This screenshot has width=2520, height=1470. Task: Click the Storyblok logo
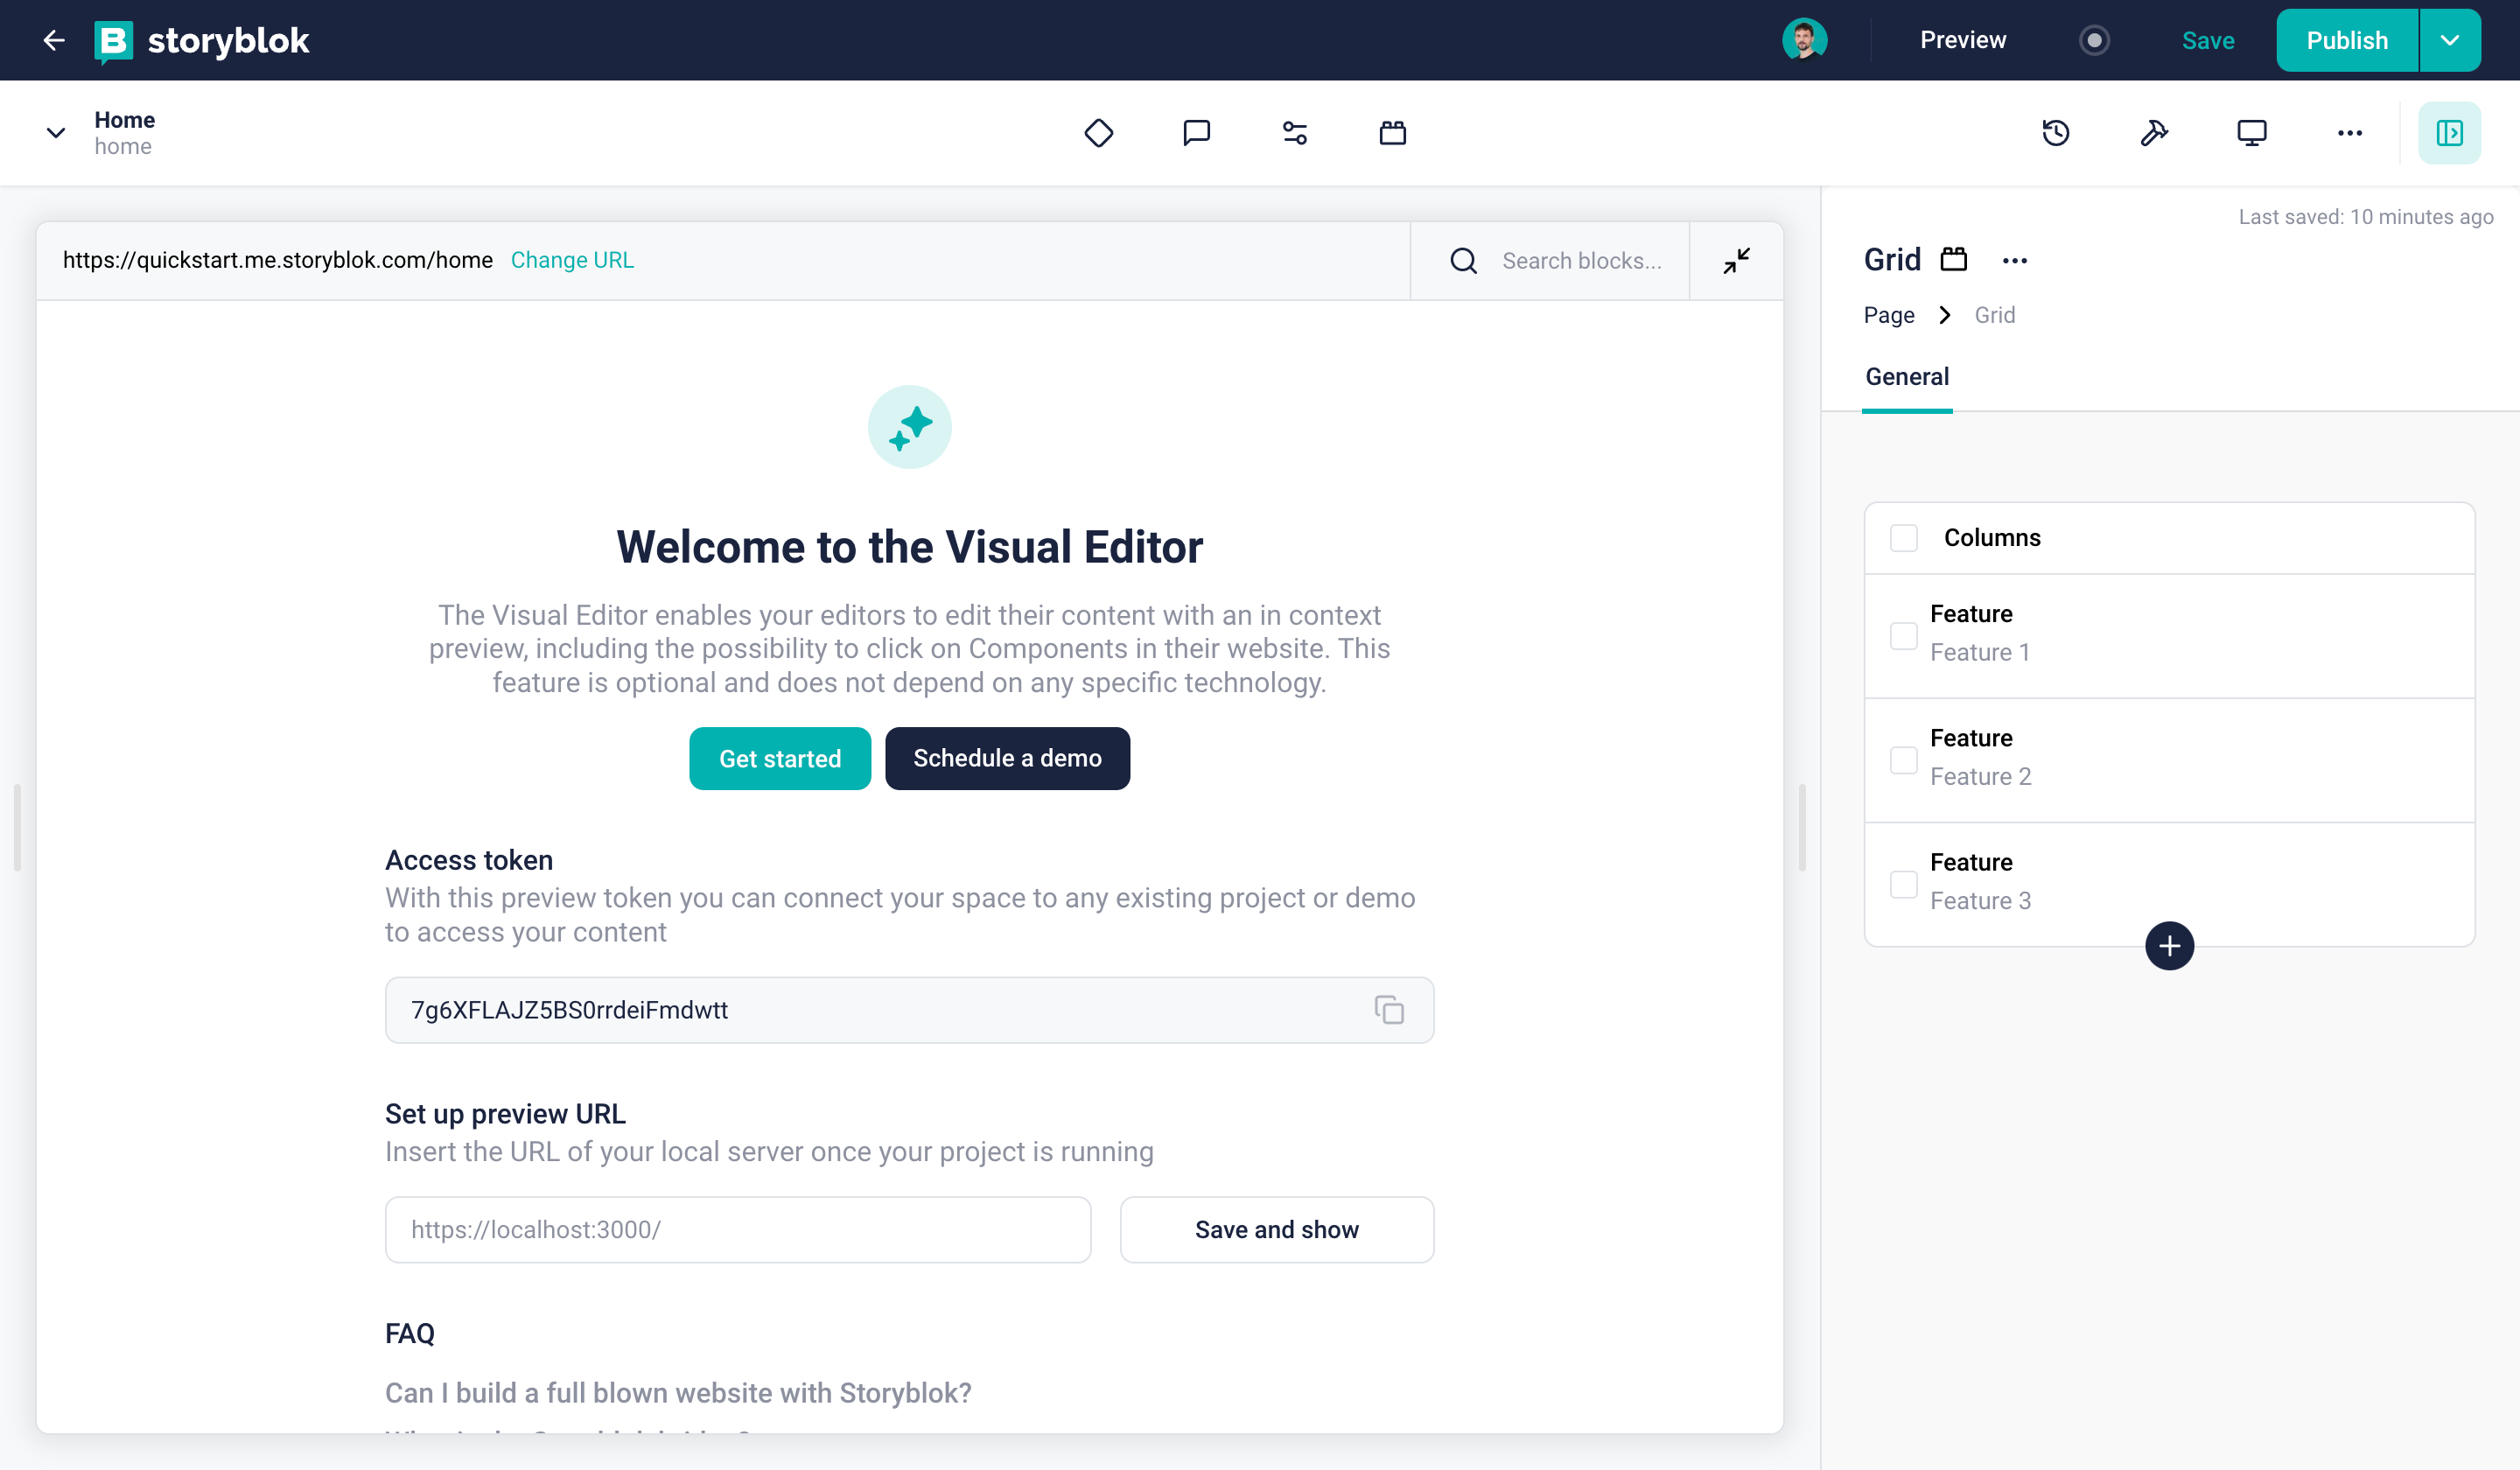pyautogui.click(x=201, y=40)
